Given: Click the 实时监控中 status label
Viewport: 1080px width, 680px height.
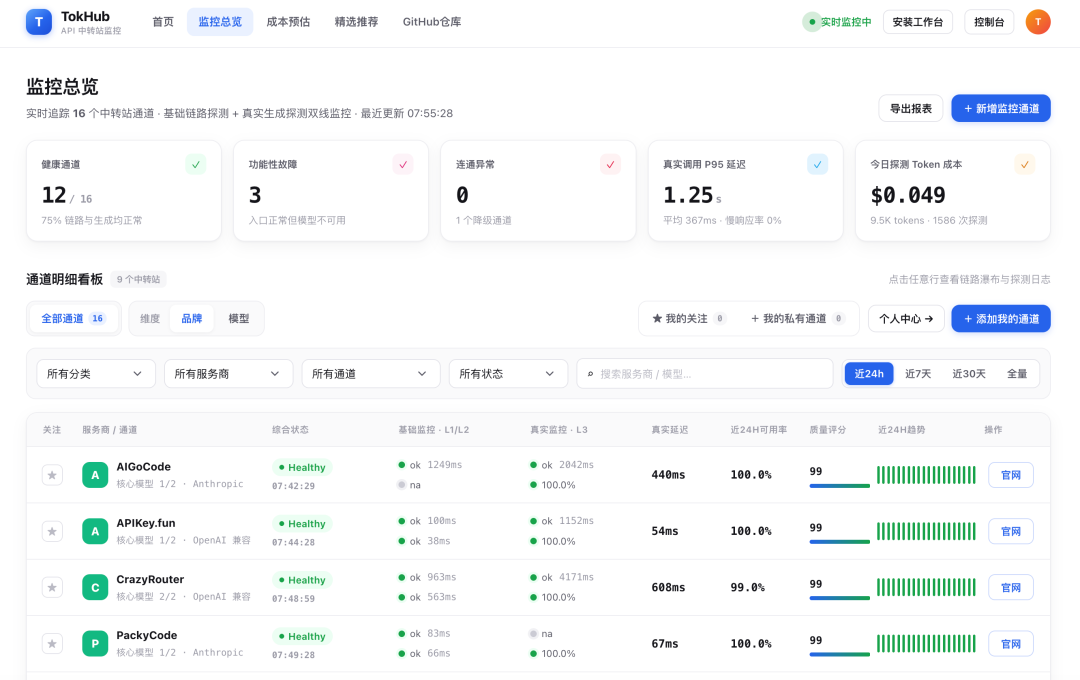Looking at the screenshot, I should click(845, 22).
